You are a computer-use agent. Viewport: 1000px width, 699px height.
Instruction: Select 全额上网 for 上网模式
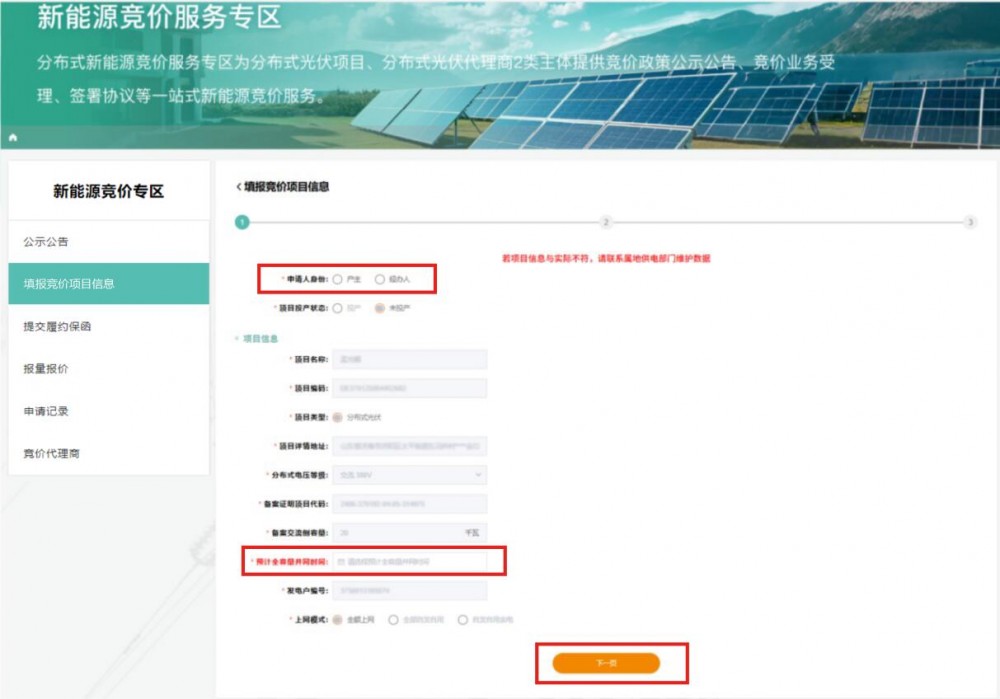click(338, 620)
